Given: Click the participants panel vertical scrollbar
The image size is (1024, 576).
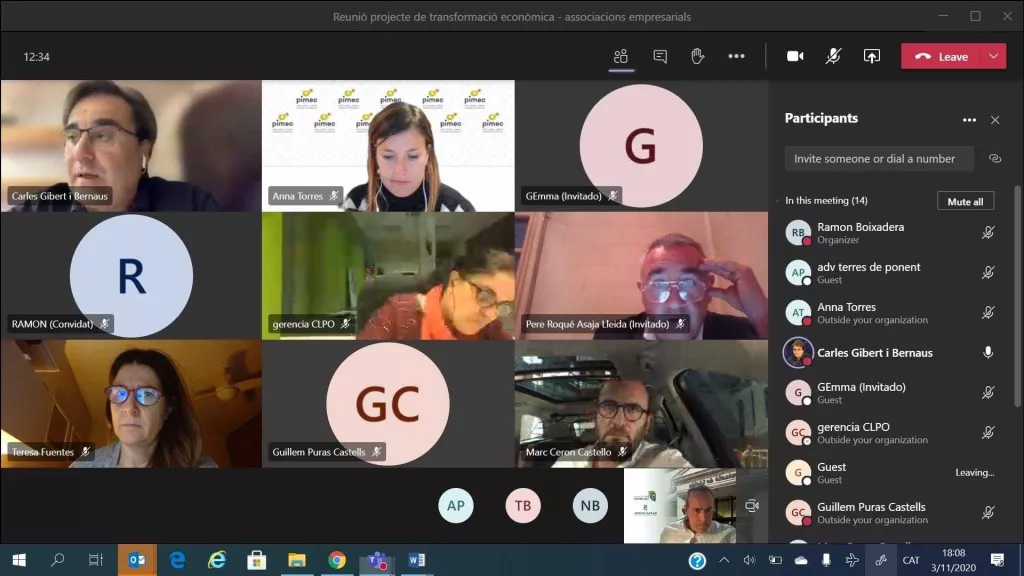Looking at the screenshot, I should coord(1017,297).
